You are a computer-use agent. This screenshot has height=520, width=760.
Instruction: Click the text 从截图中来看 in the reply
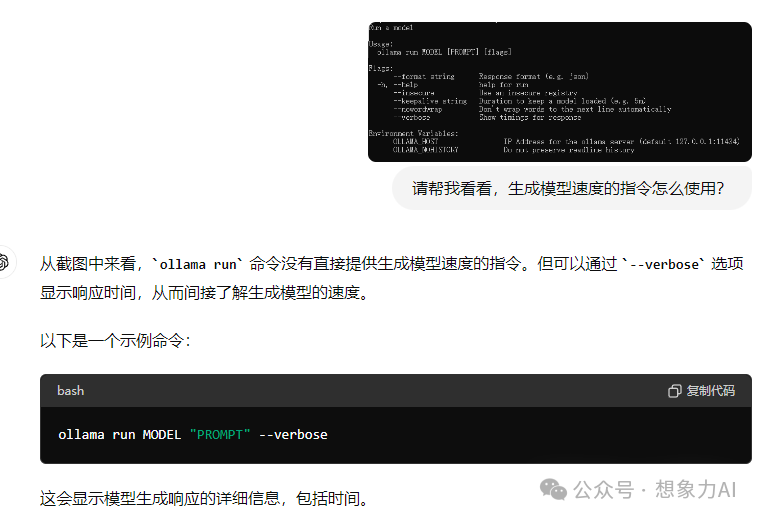[x=88, y=264]
